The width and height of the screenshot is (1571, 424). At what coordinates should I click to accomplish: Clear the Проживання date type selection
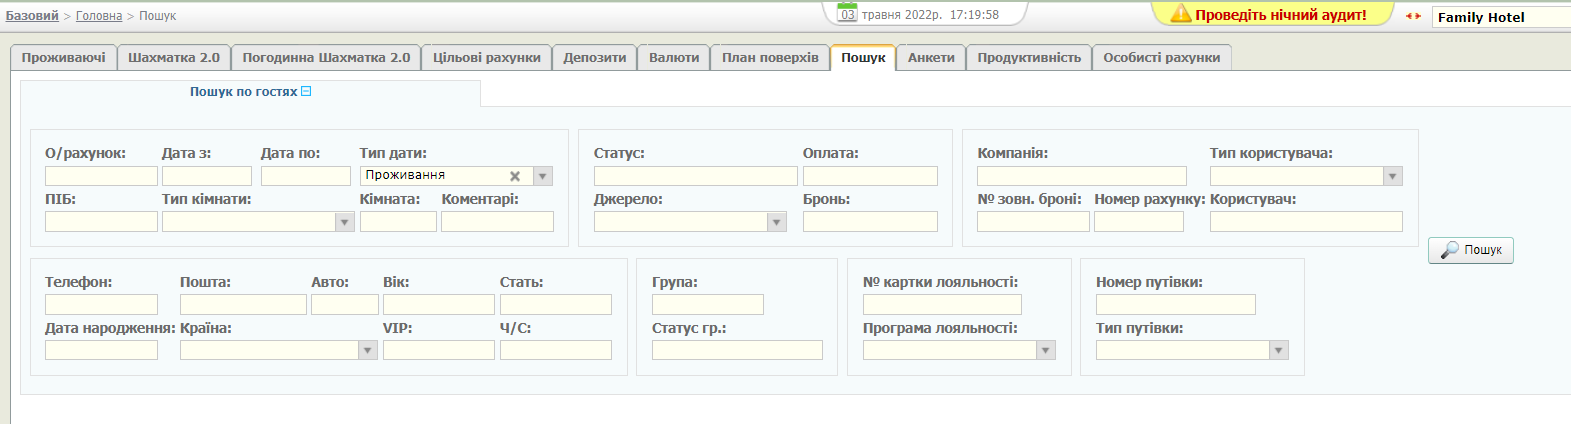point(515,176)
